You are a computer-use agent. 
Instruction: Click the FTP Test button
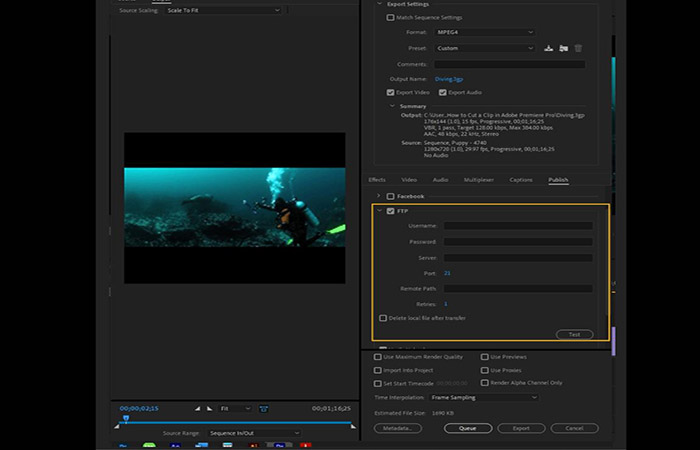[x=575, y=334]
